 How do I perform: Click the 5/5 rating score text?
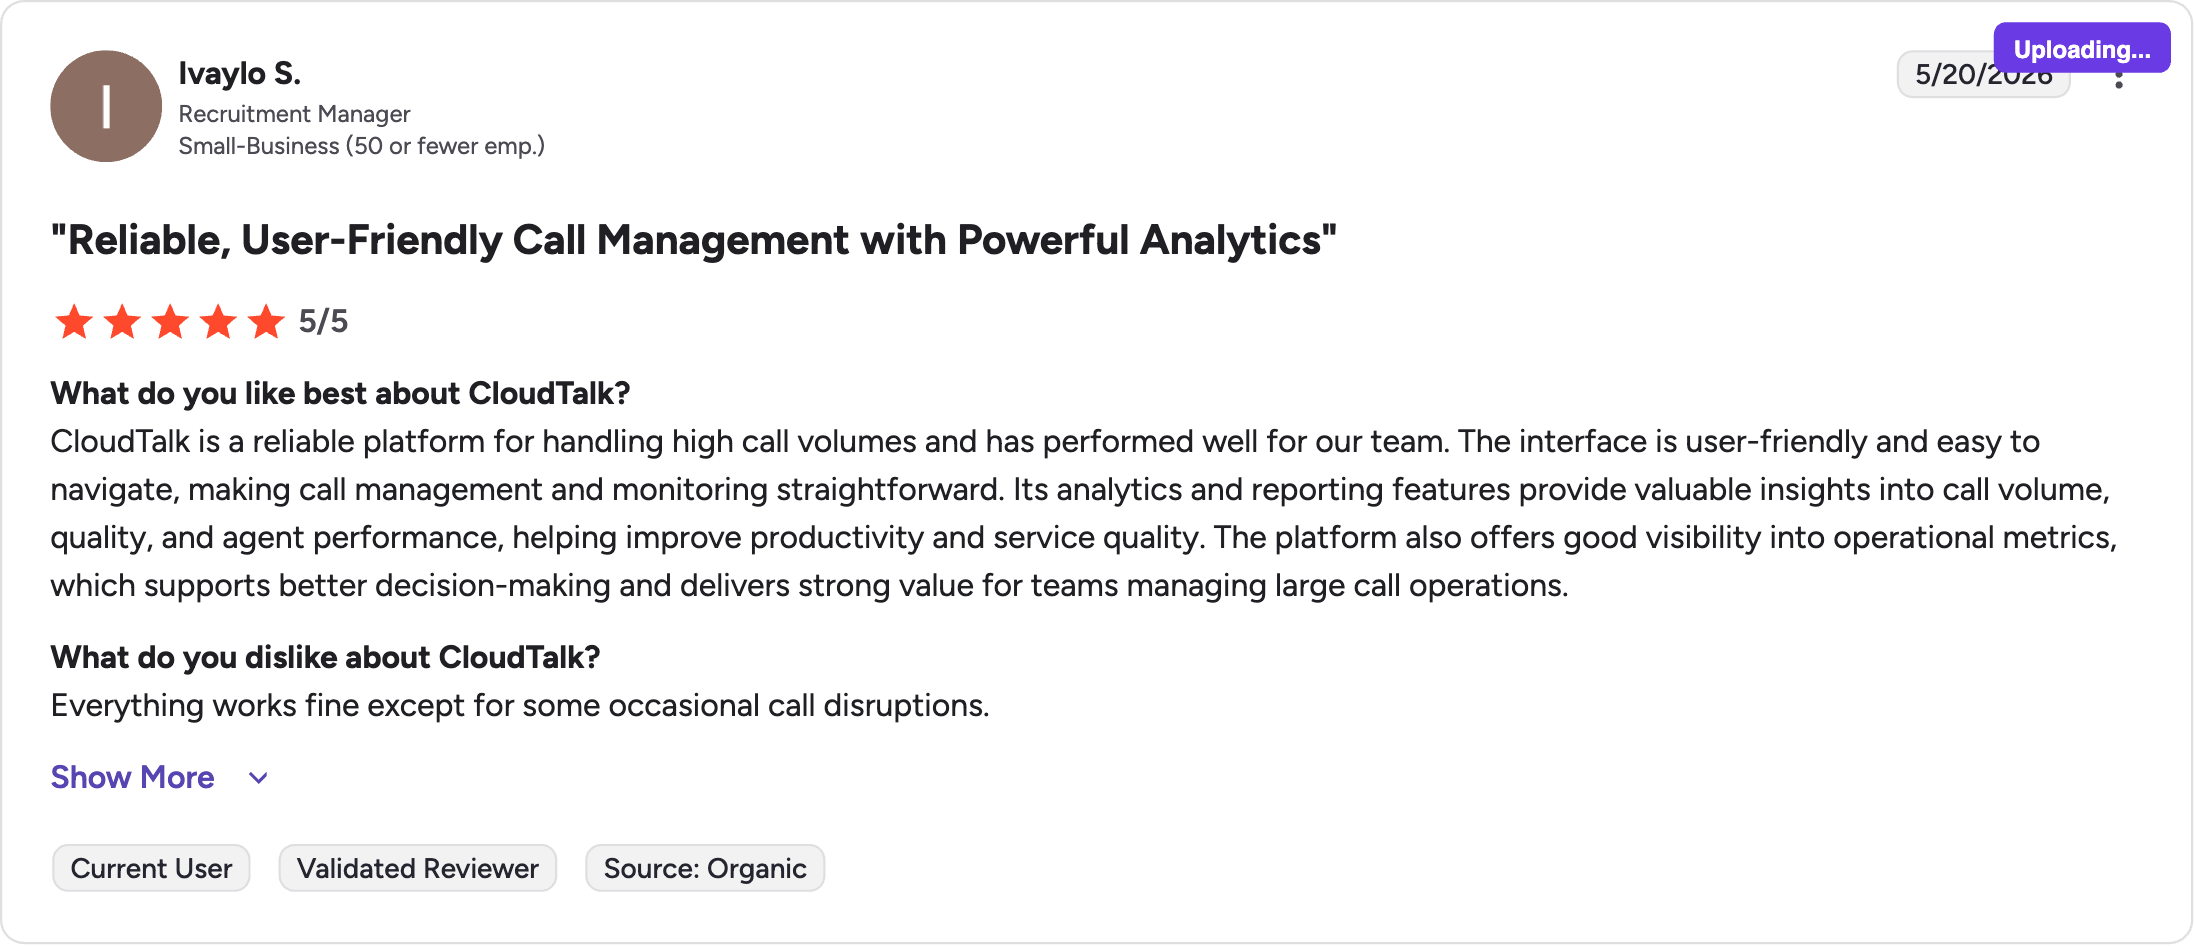[323, 321]
